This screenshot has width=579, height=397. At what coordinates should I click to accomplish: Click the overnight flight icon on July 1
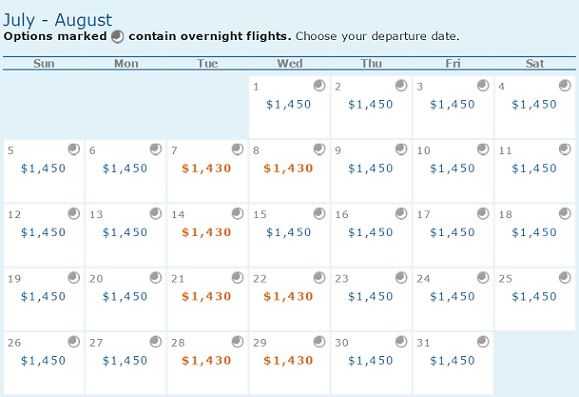pyautogui.click(x=319, y=85)
